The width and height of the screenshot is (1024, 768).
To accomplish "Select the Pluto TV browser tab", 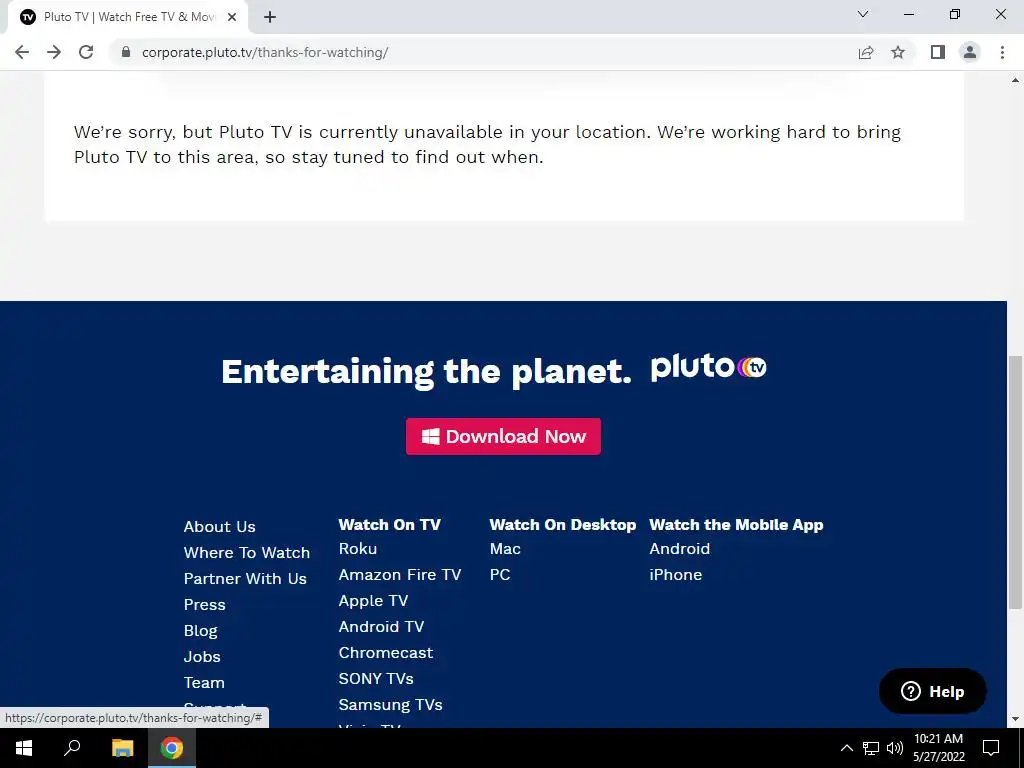I will point(127,18).
